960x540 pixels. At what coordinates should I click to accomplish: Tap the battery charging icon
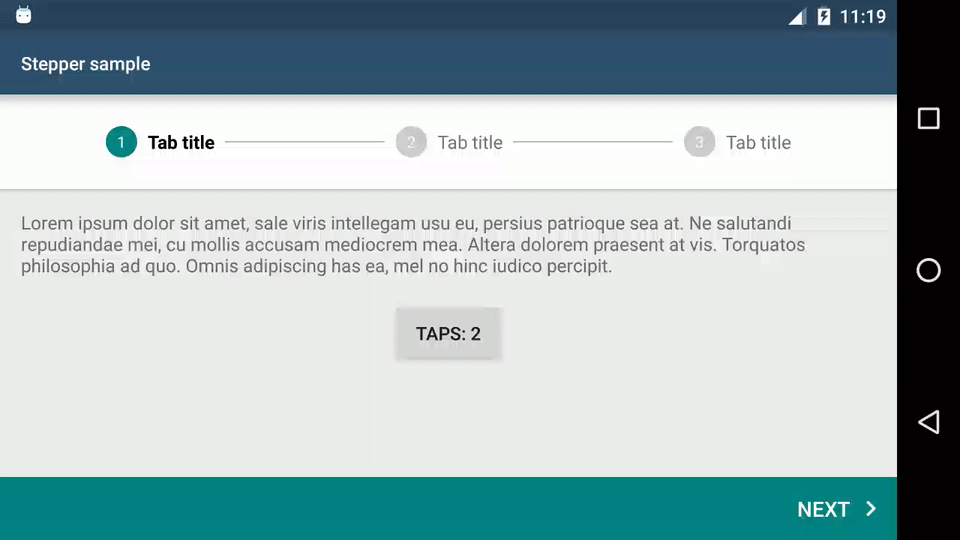[x=824, y=16]
